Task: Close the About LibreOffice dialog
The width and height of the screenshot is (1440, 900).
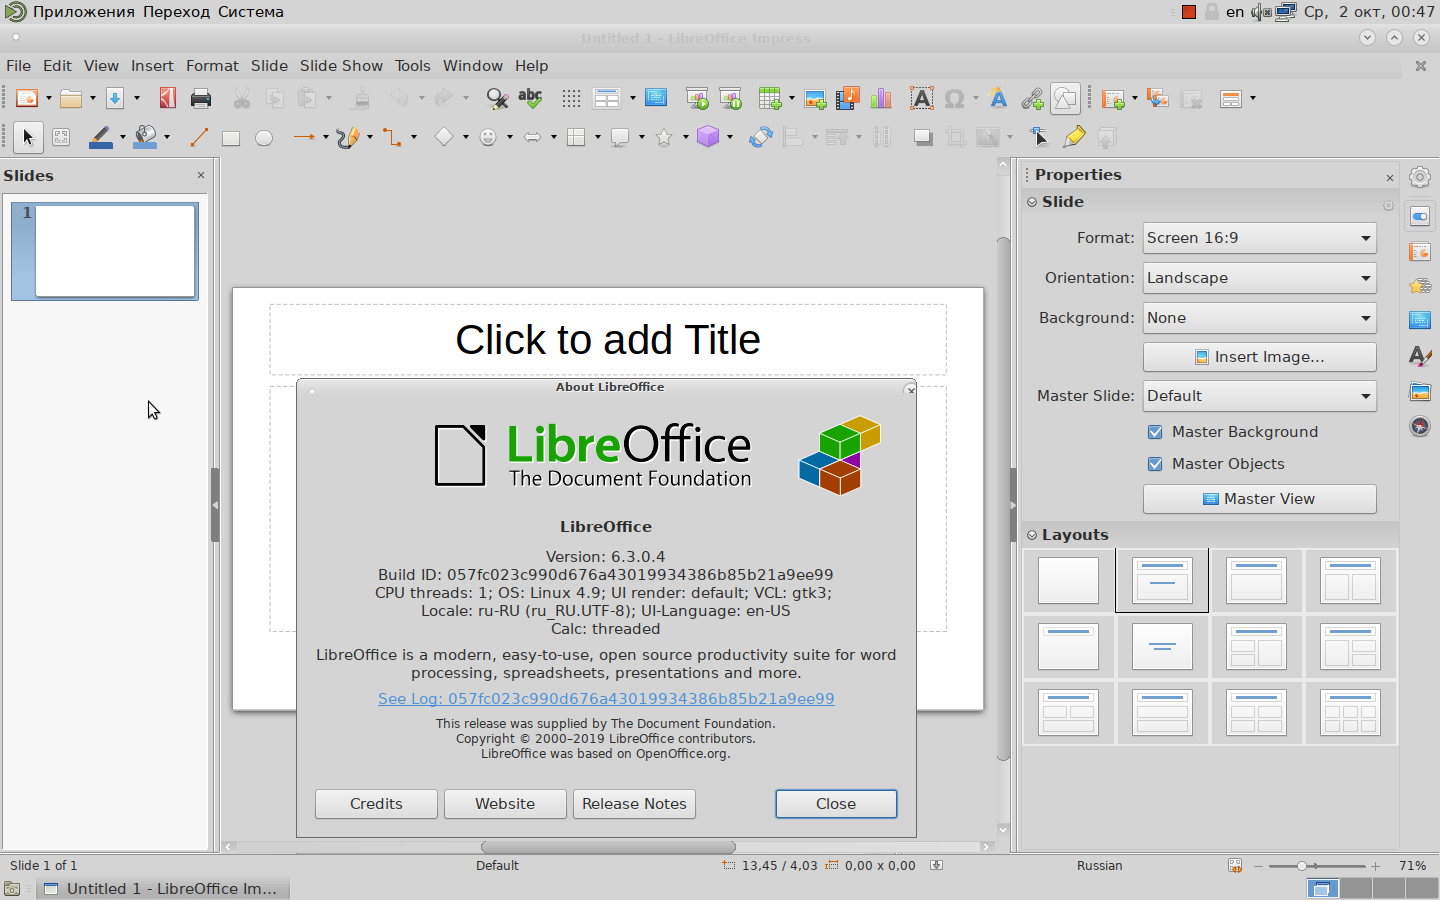Action: 836,804
